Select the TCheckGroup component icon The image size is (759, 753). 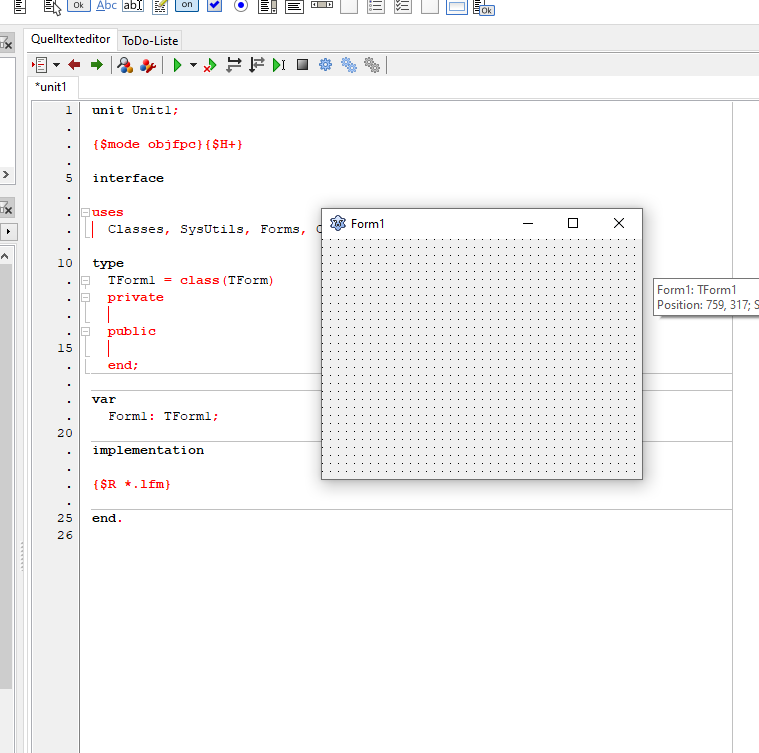pyautogui.click(x=403, y=6)
